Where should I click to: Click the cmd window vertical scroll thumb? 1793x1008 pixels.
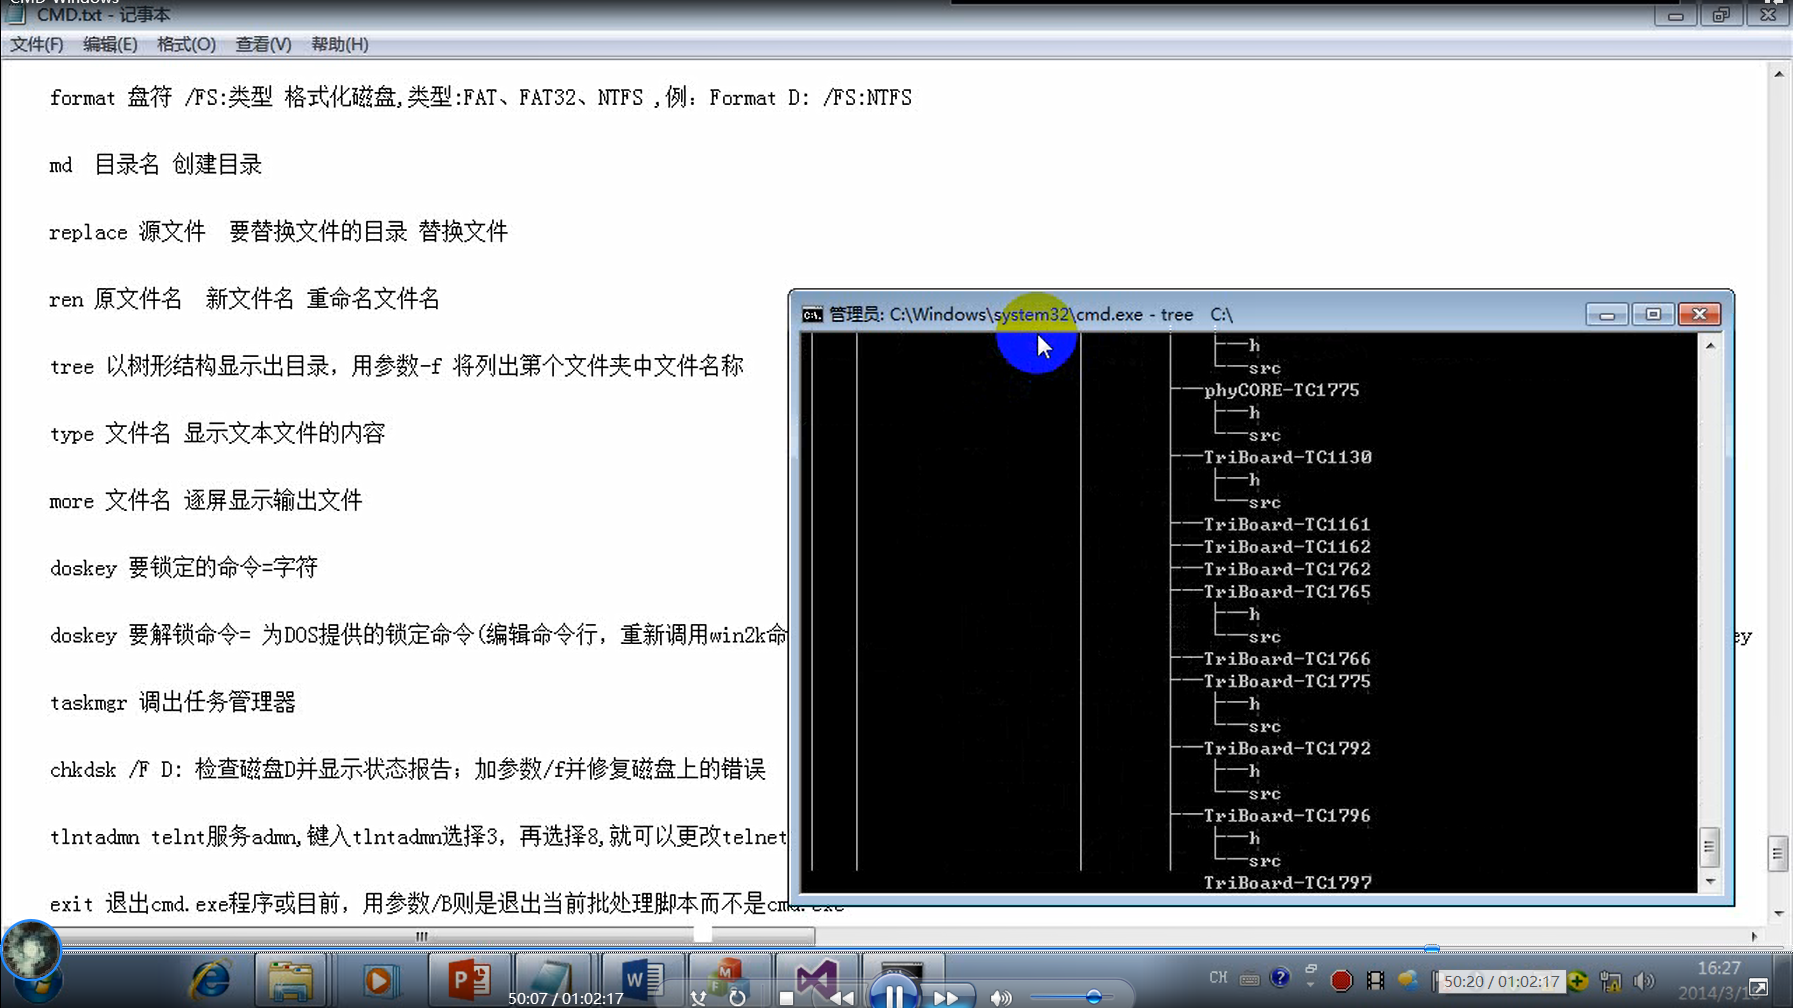(1709, 847)
